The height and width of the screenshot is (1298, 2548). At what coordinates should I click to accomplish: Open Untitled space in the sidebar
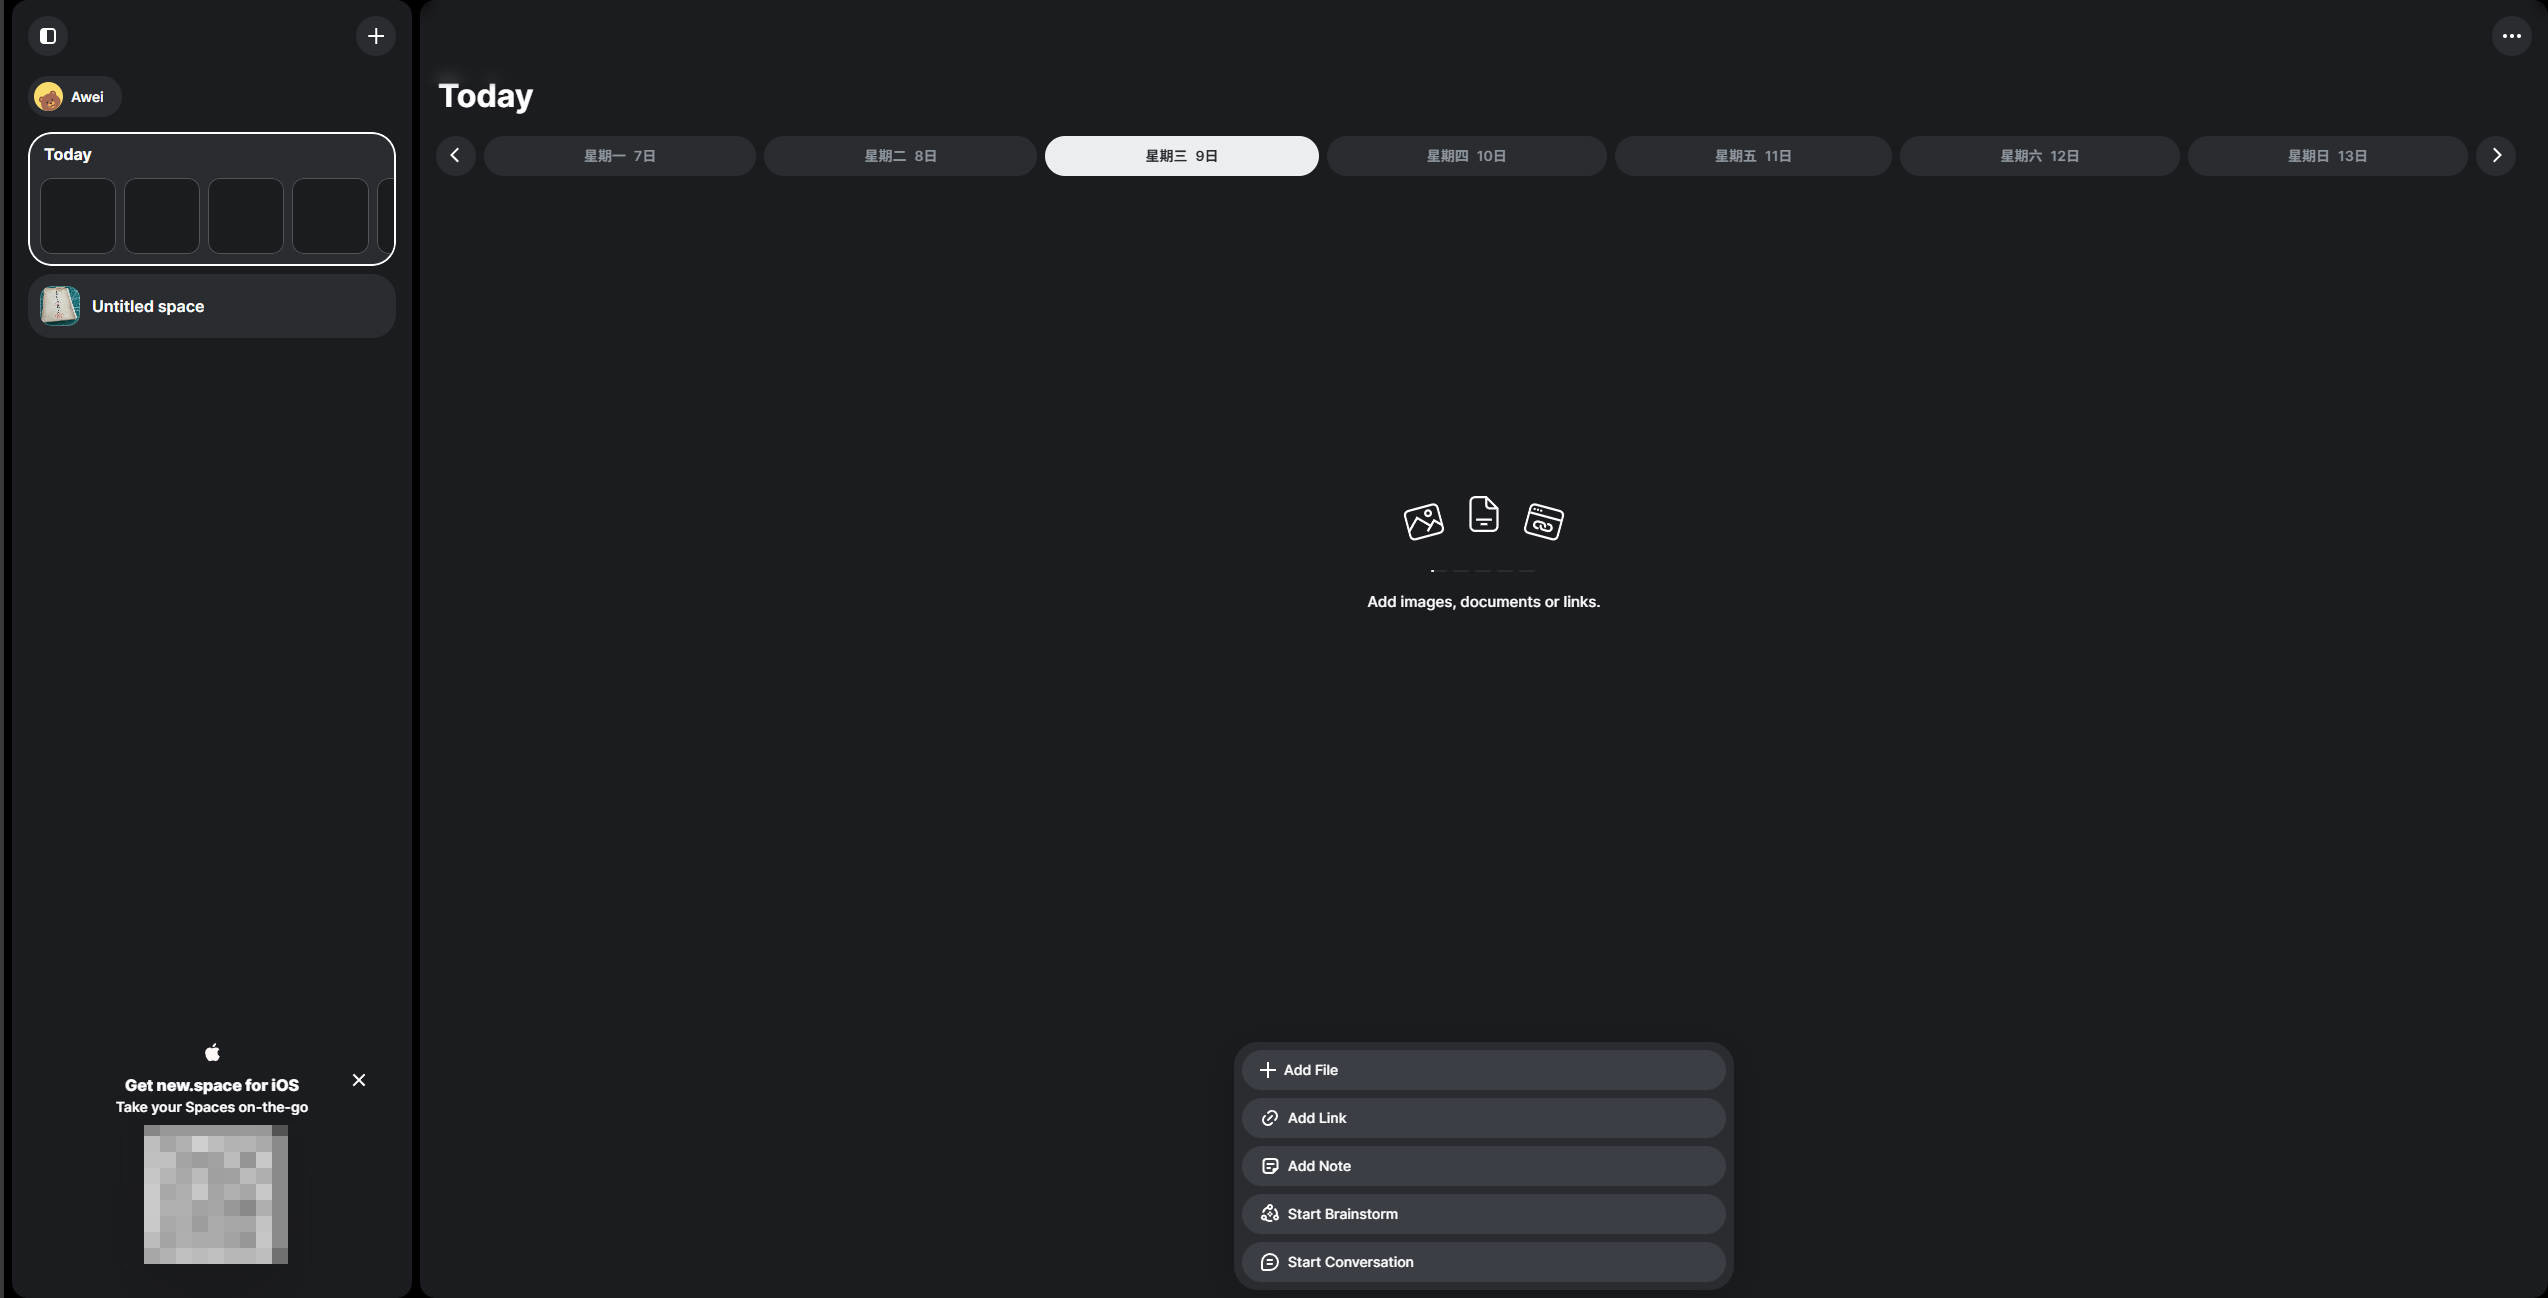click(x=212, y=306)
